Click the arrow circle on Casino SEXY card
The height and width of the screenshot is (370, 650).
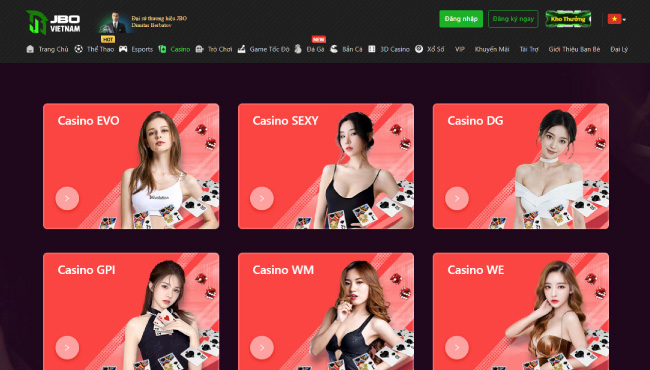click(262, 198)
